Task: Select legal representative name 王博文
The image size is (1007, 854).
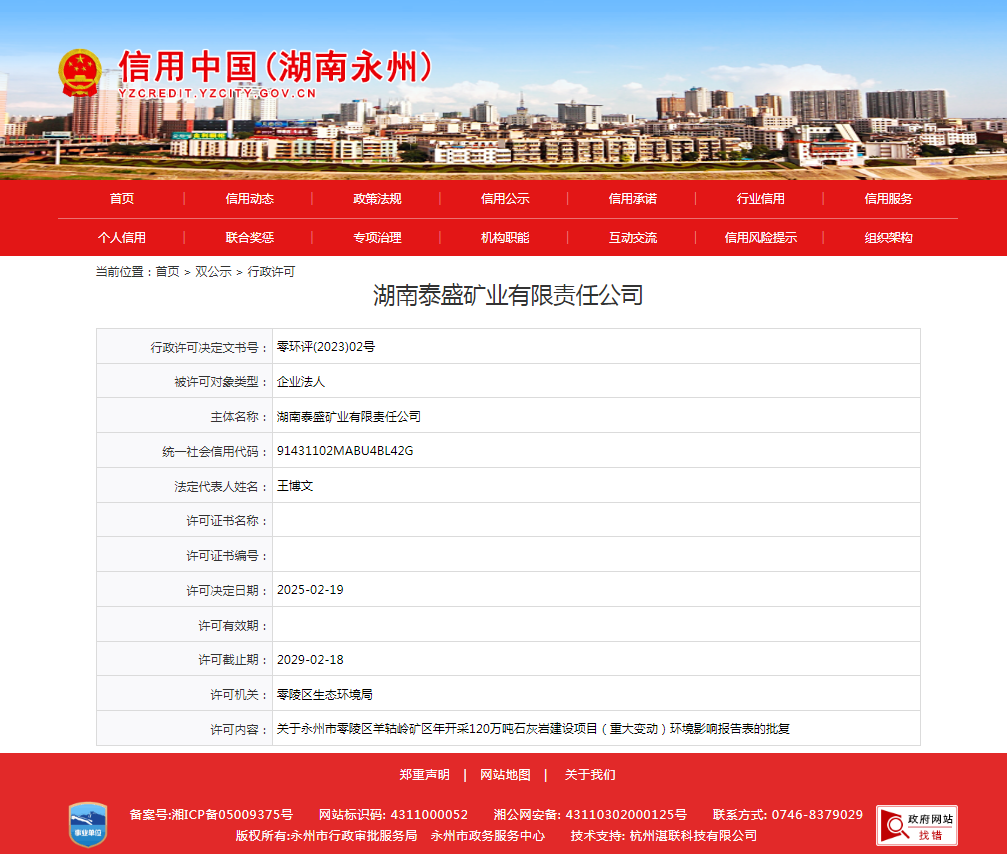Action: click(x=295, y=486)
